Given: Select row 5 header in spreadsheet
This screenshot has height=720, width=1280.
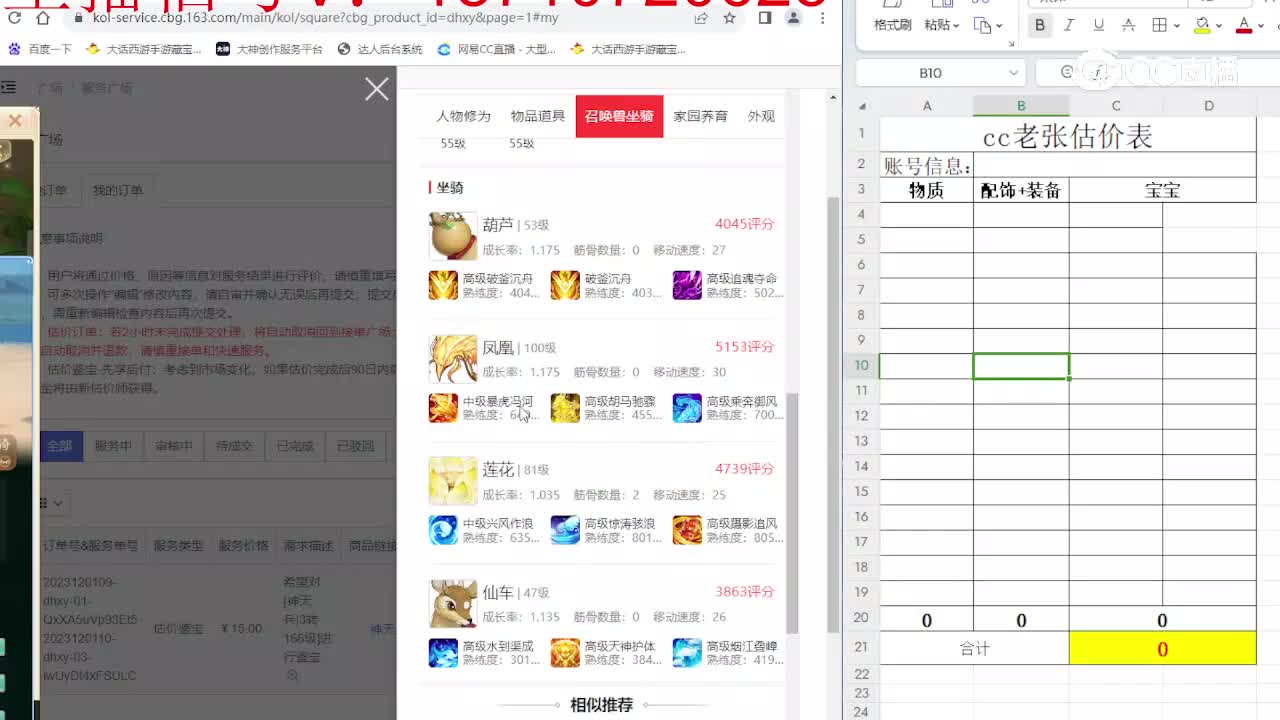Looking at the screenshot, I should (861, 239).
